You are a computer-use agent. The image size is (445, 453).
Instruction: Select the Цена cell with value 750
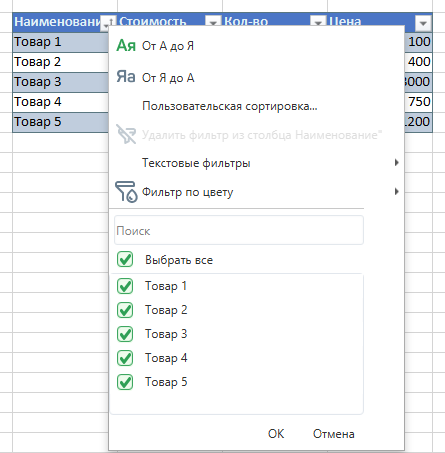418,102
